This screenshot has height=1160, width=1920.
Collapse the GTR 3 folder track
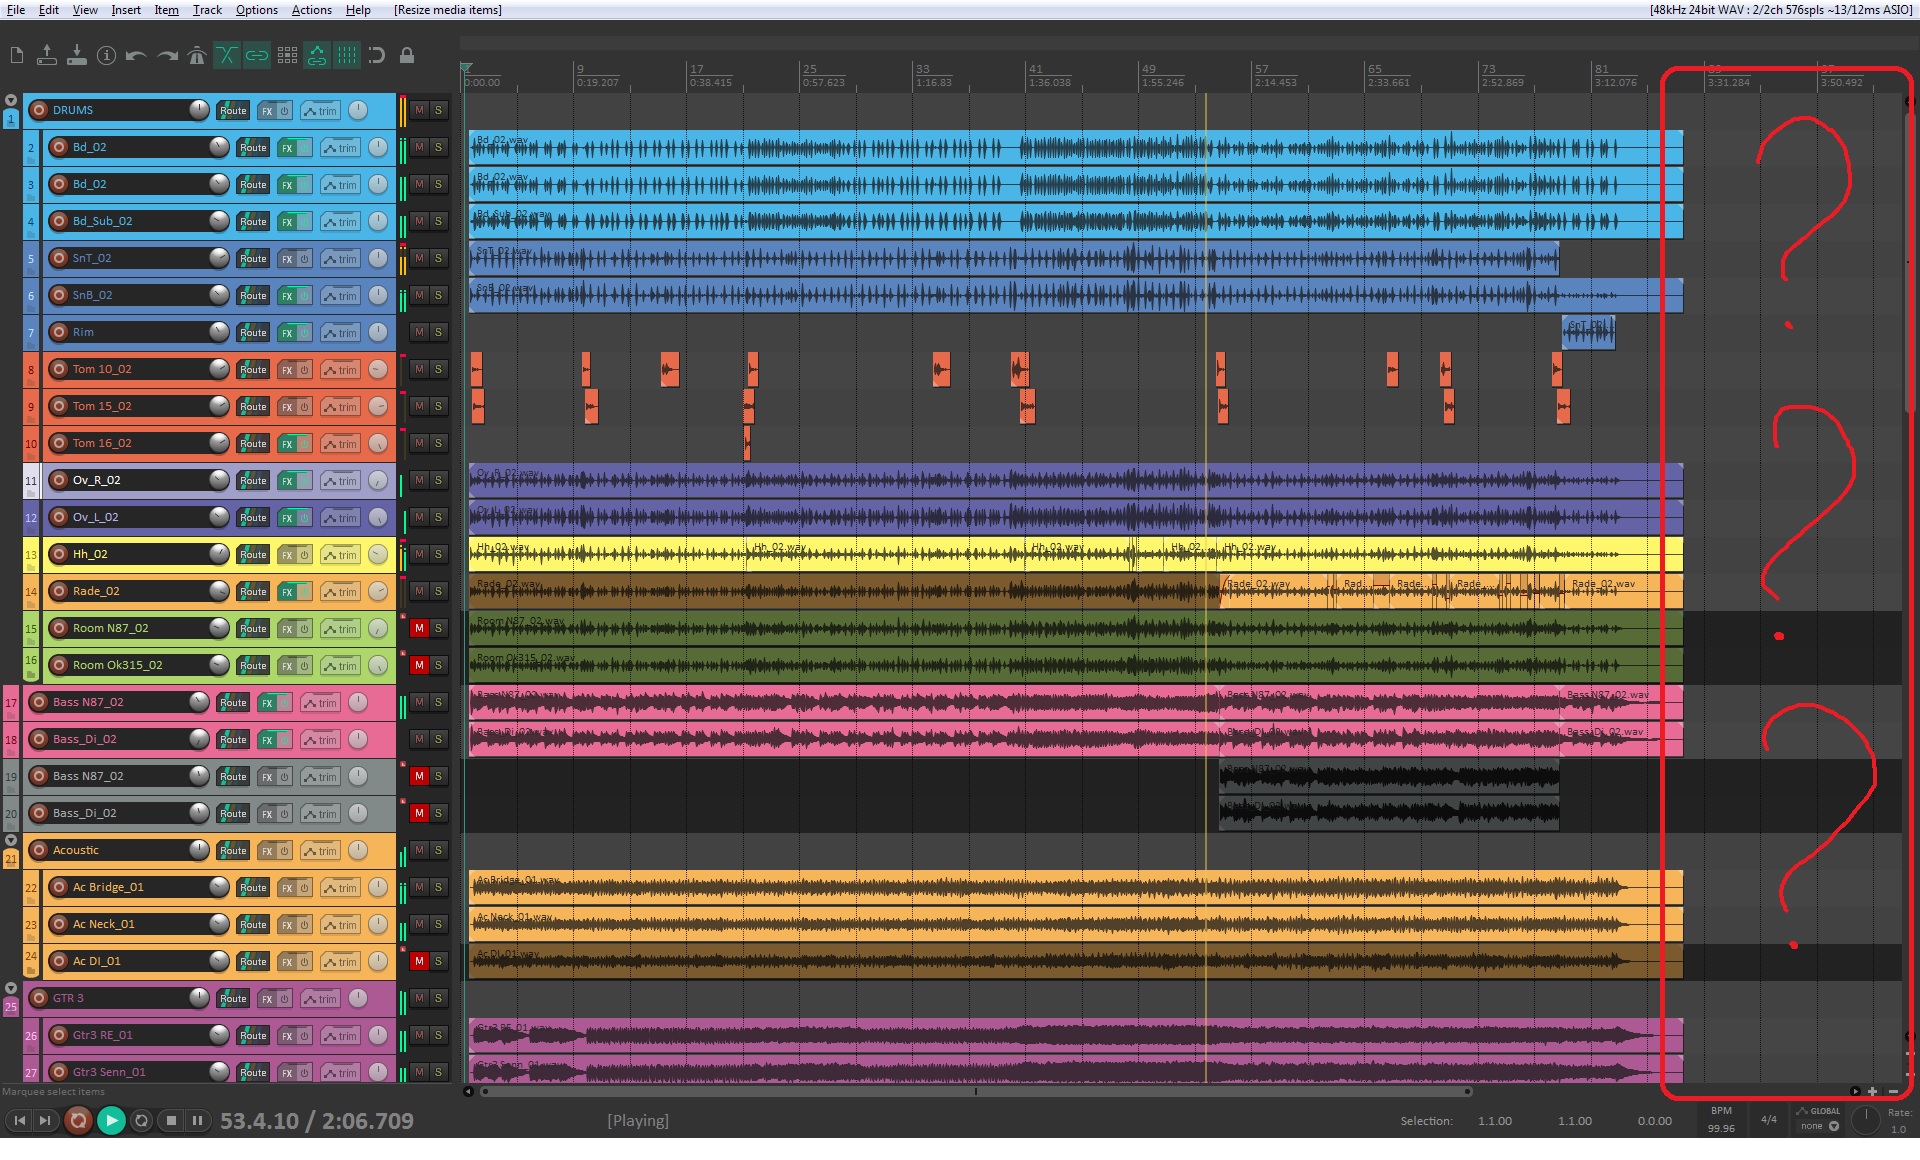11,989
